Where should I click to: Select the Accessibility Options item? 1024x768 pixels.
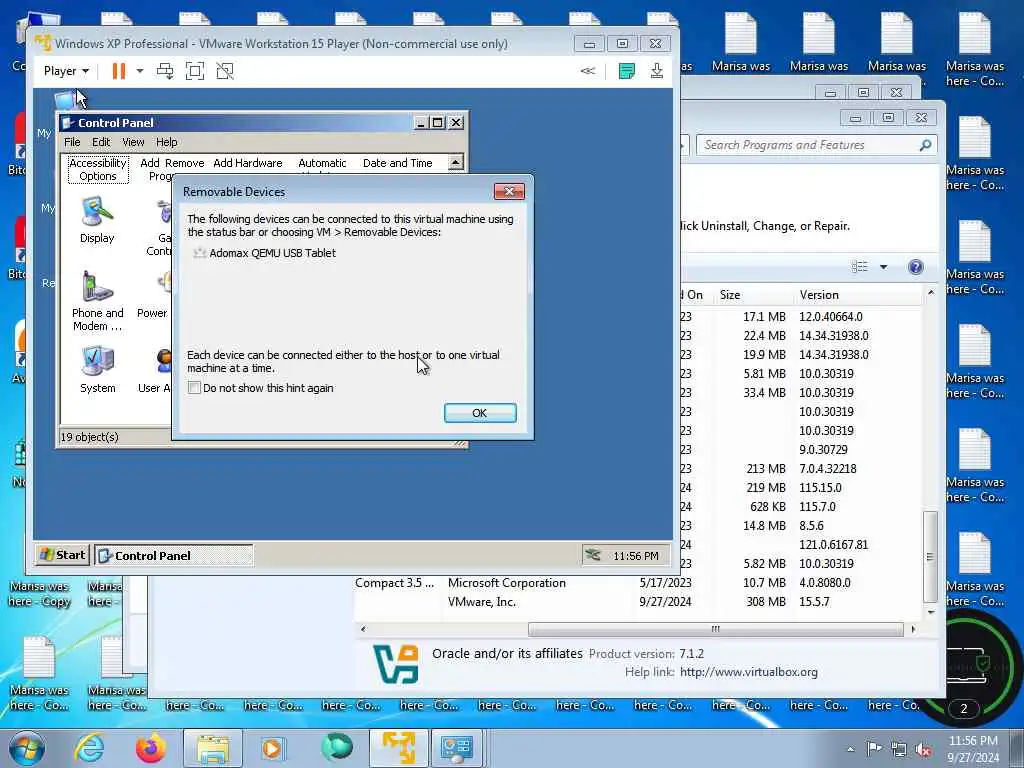coord(97,169)
